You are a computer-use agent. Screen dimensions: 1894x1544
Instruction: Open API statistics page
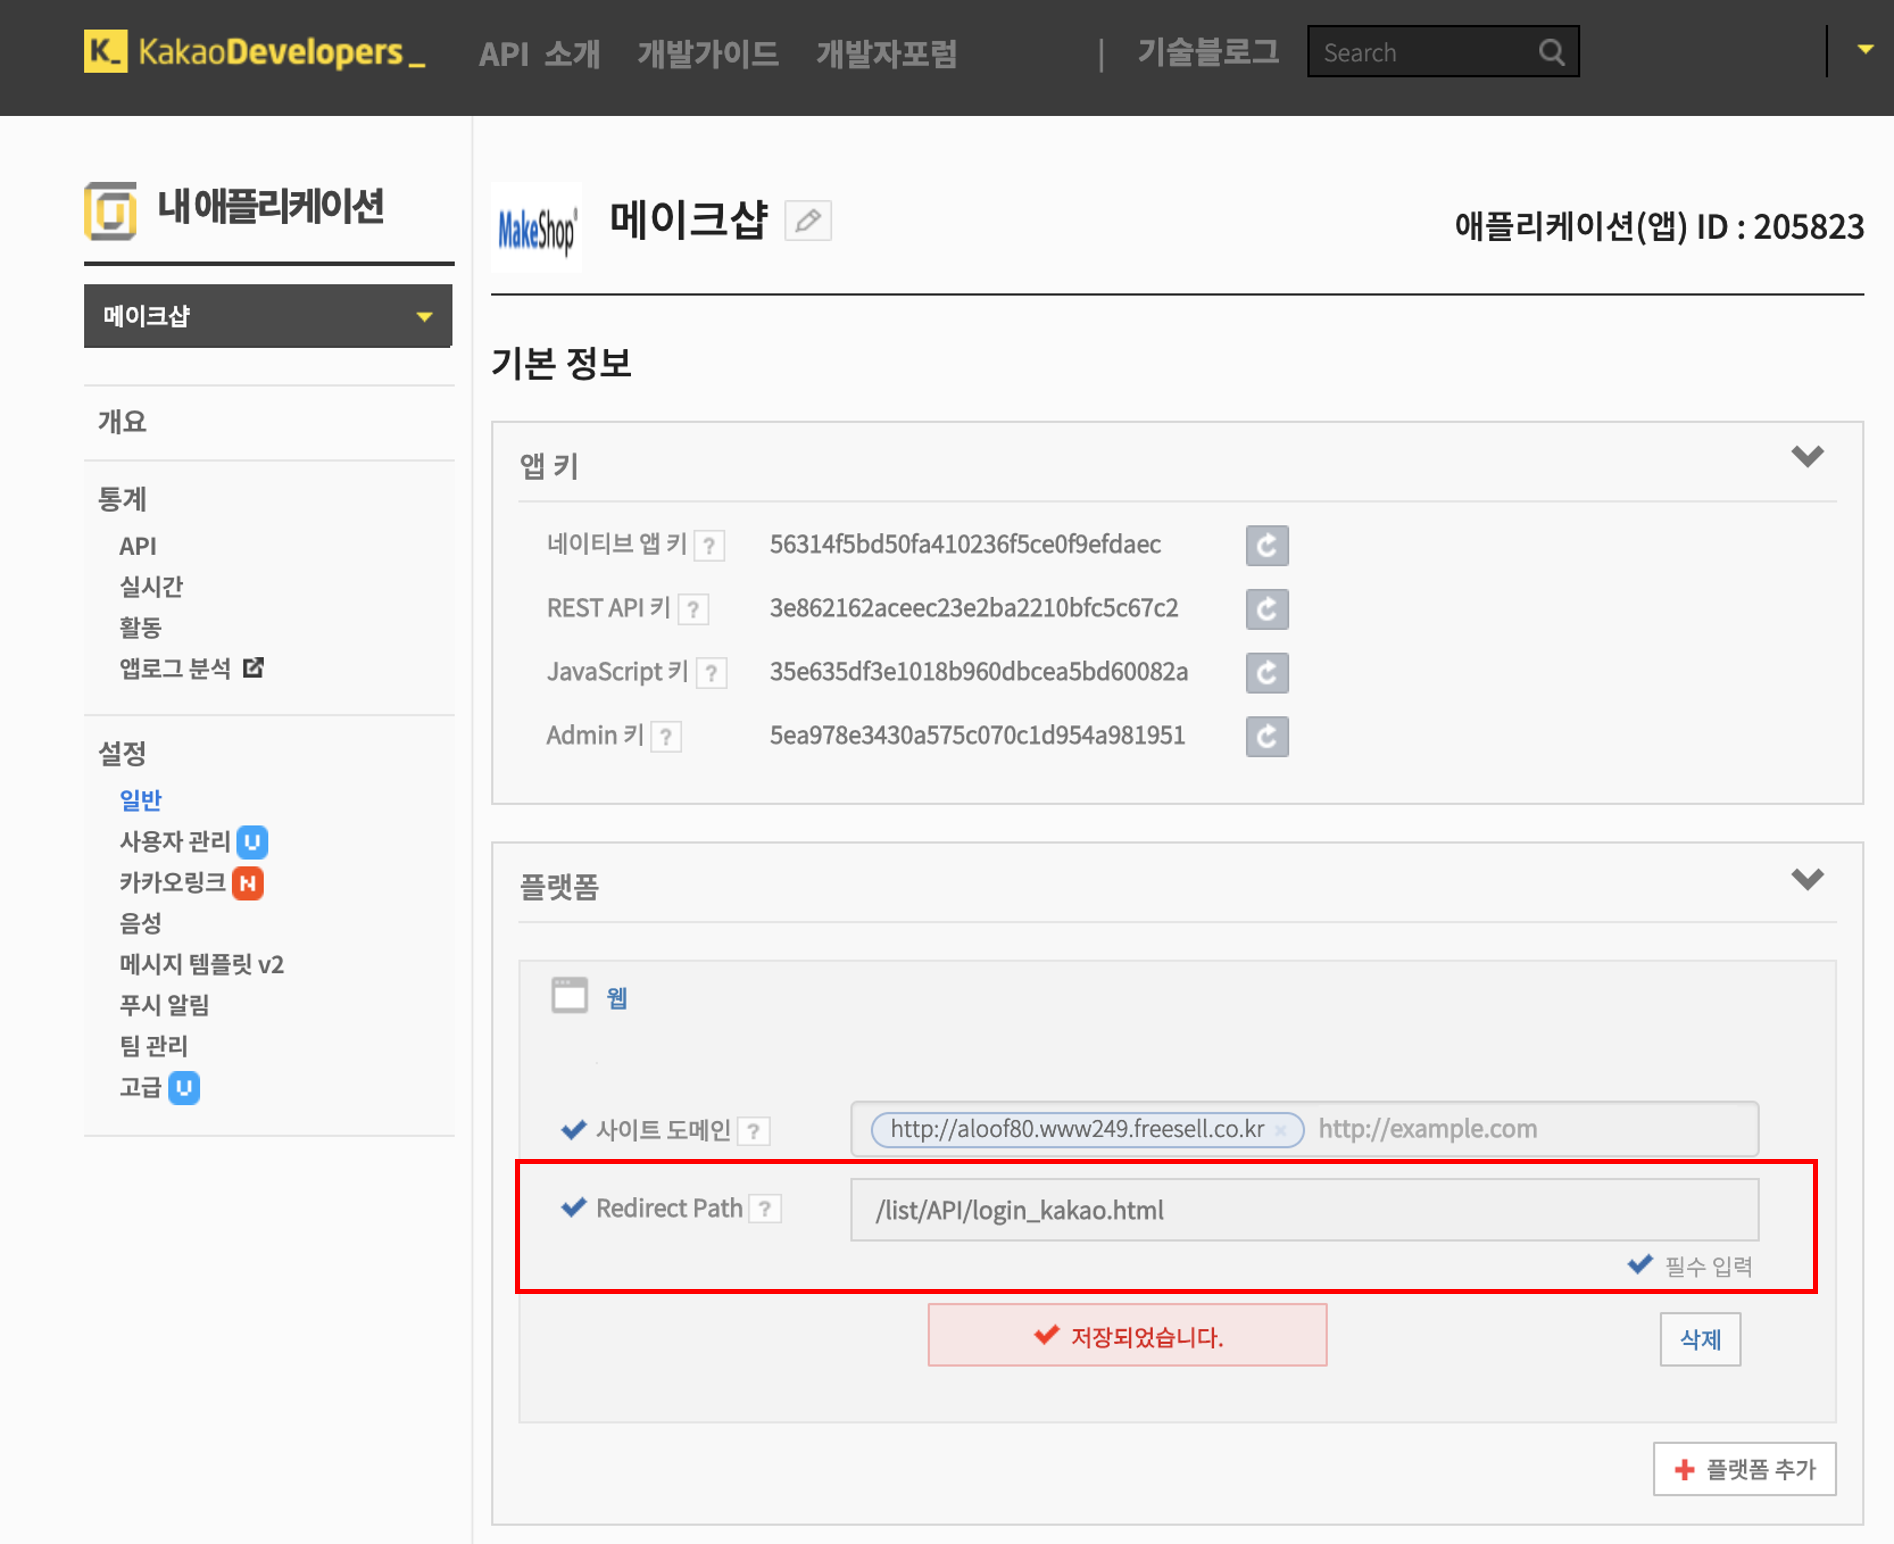tap(138, 546)
